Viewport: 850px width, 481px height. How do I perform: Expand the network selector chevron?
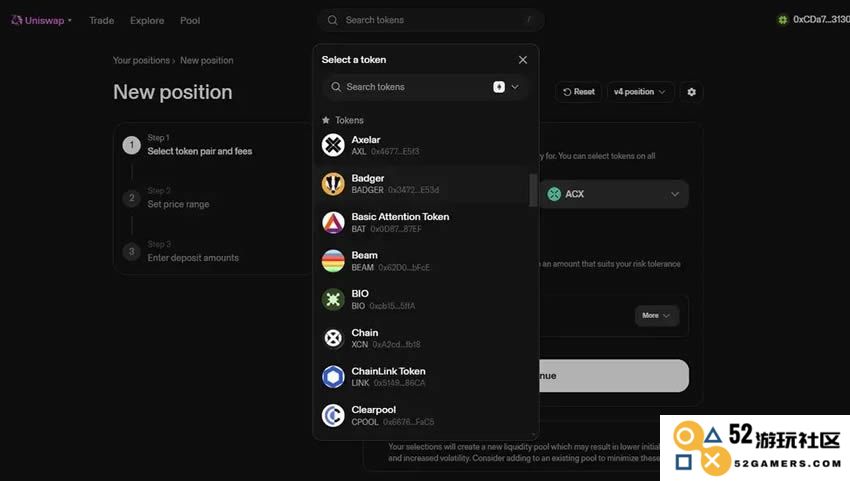click(x=515, y=87)
